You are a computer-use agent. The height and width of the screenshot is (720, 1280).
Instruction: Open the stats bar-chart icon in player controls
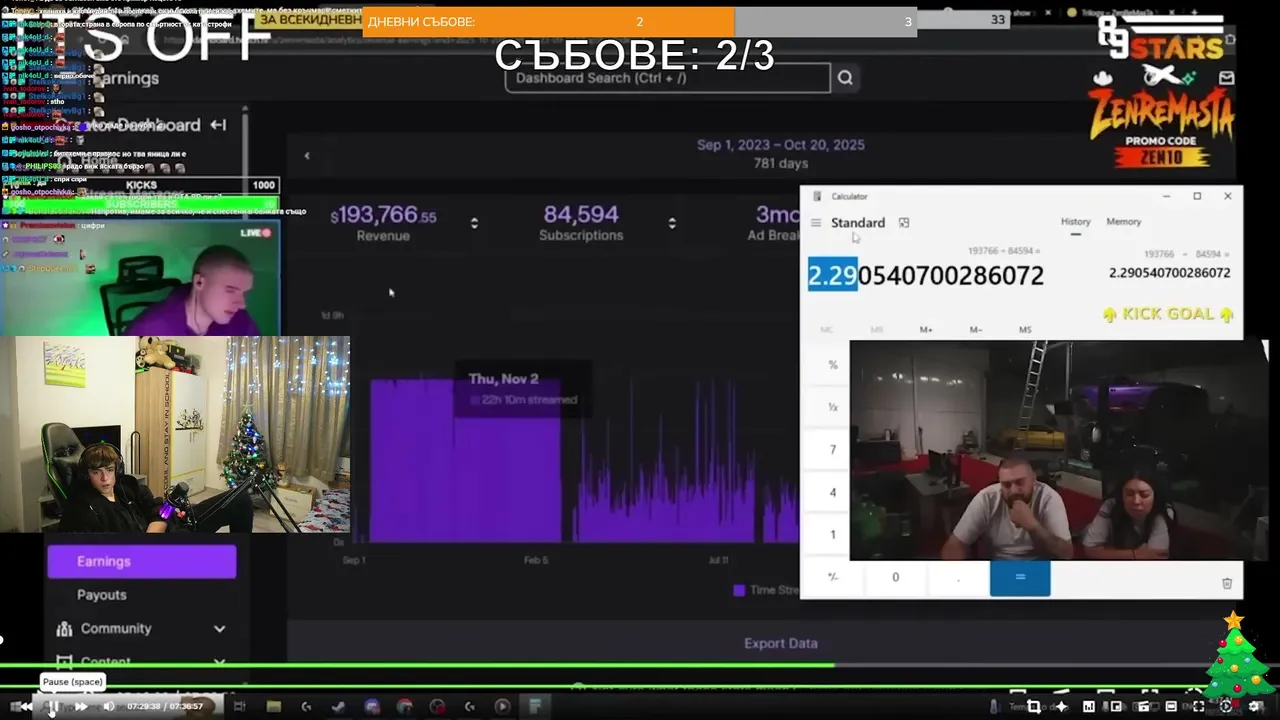click(x=1089, y=706)
